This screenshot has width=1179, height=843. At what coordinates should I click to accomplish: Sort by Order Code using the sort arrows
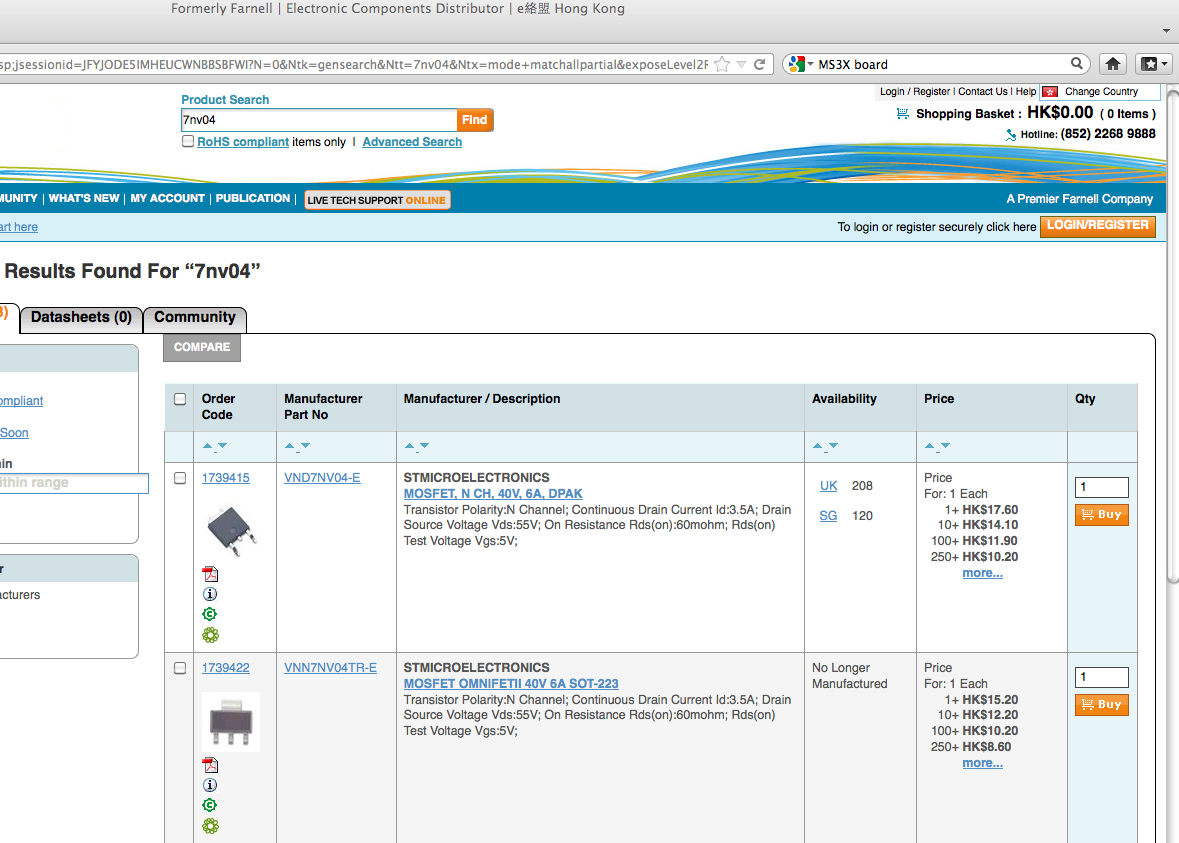coord(214,446)
